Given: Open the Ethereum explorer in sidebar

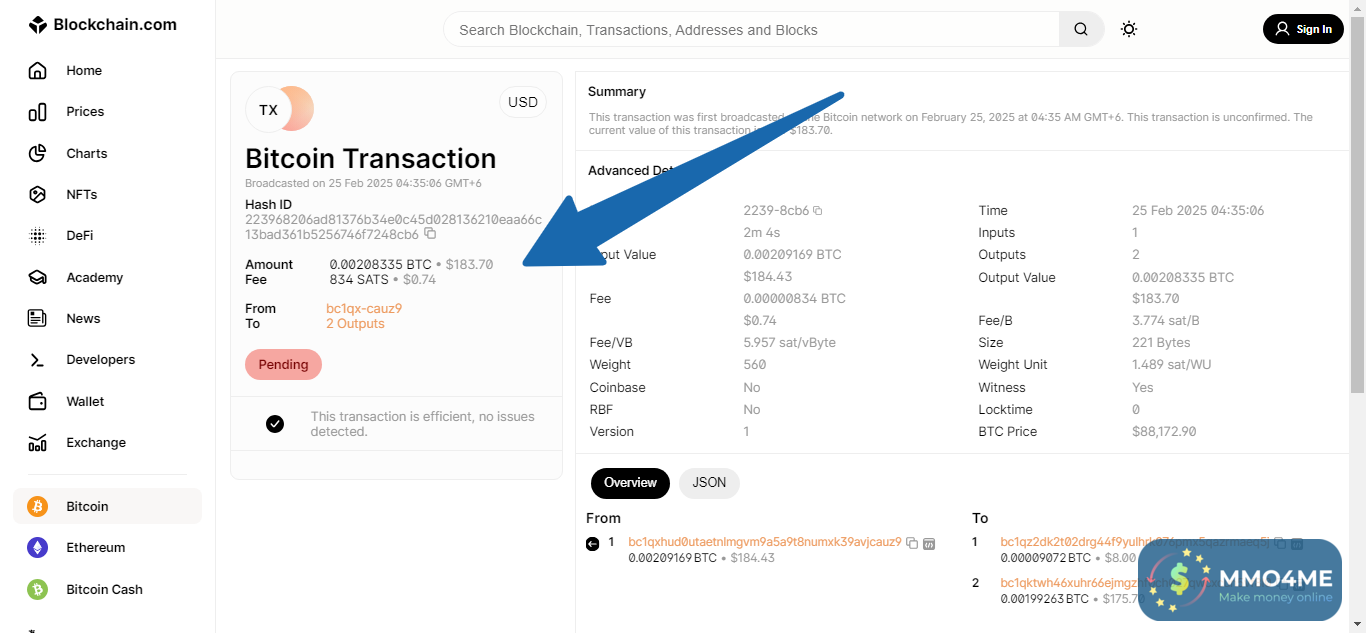Looking at the screenshot, I should 95,548.
